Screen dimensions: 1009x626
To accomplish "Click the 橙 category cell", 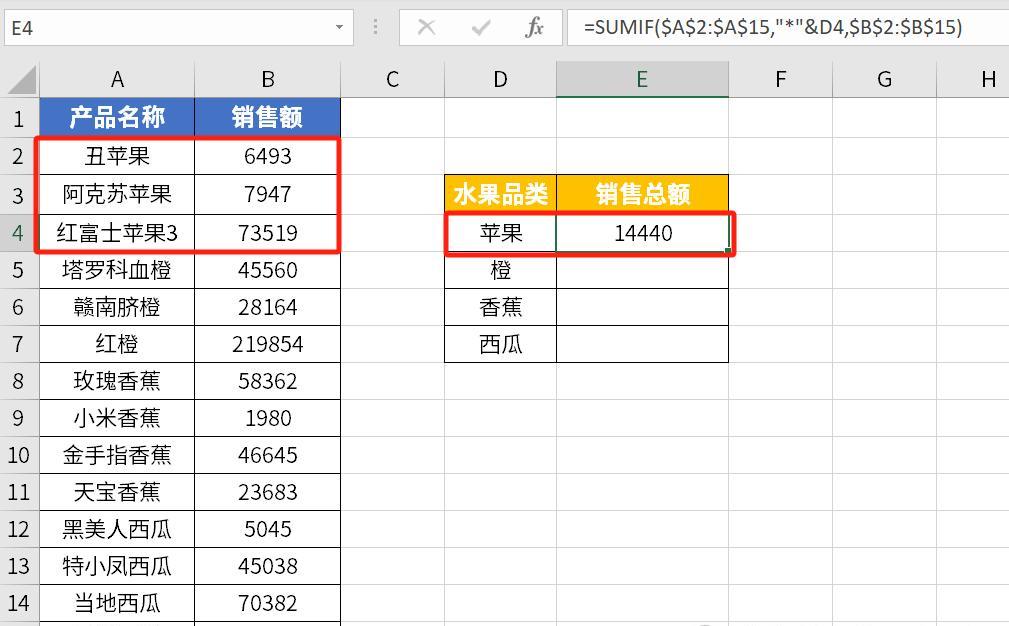I will (500, 270).
